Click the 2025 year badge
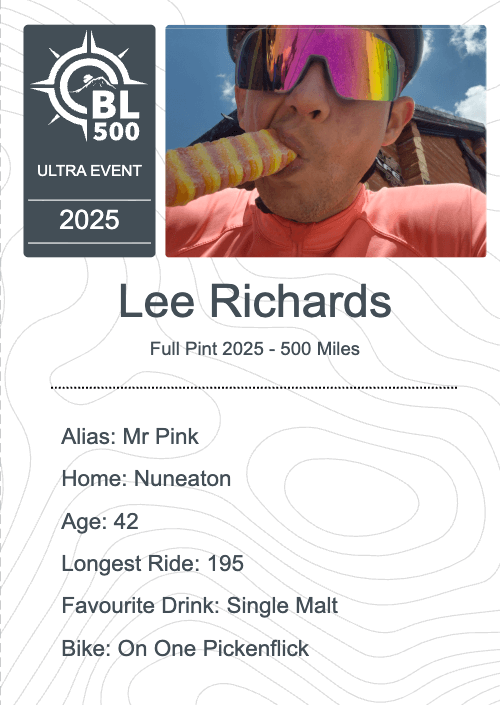The width and height of the screenshot is (500, 705). coord(89,220)
